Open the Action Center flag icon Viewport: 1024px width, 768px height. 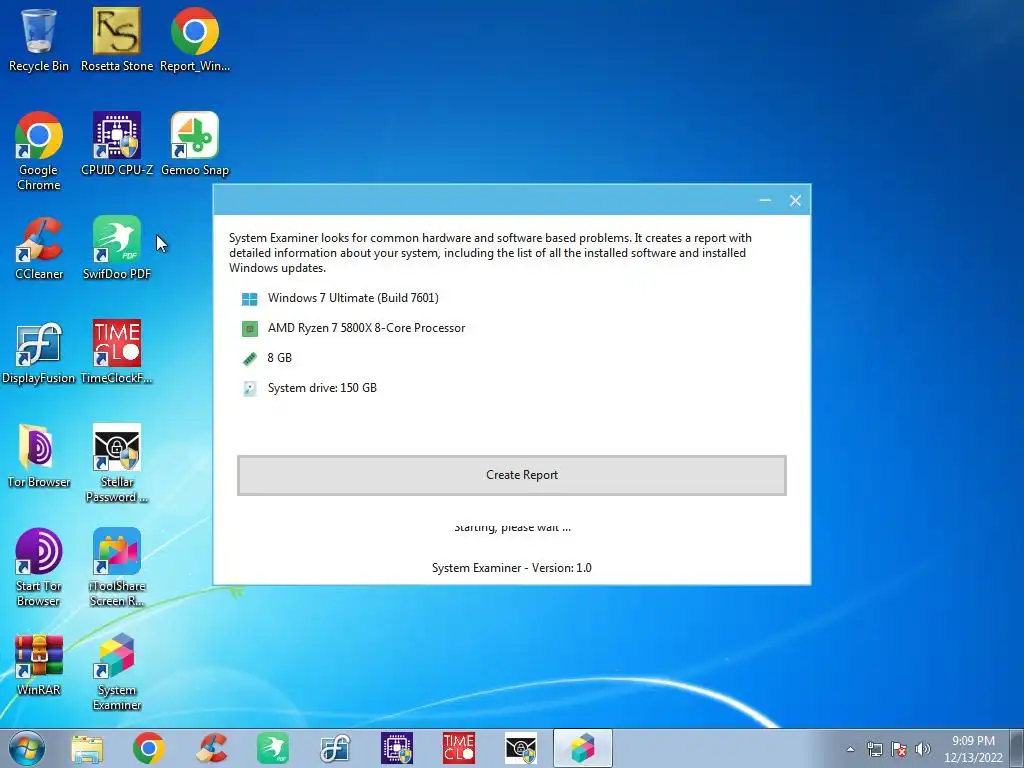pyautogui.click(x=899, y=749)
